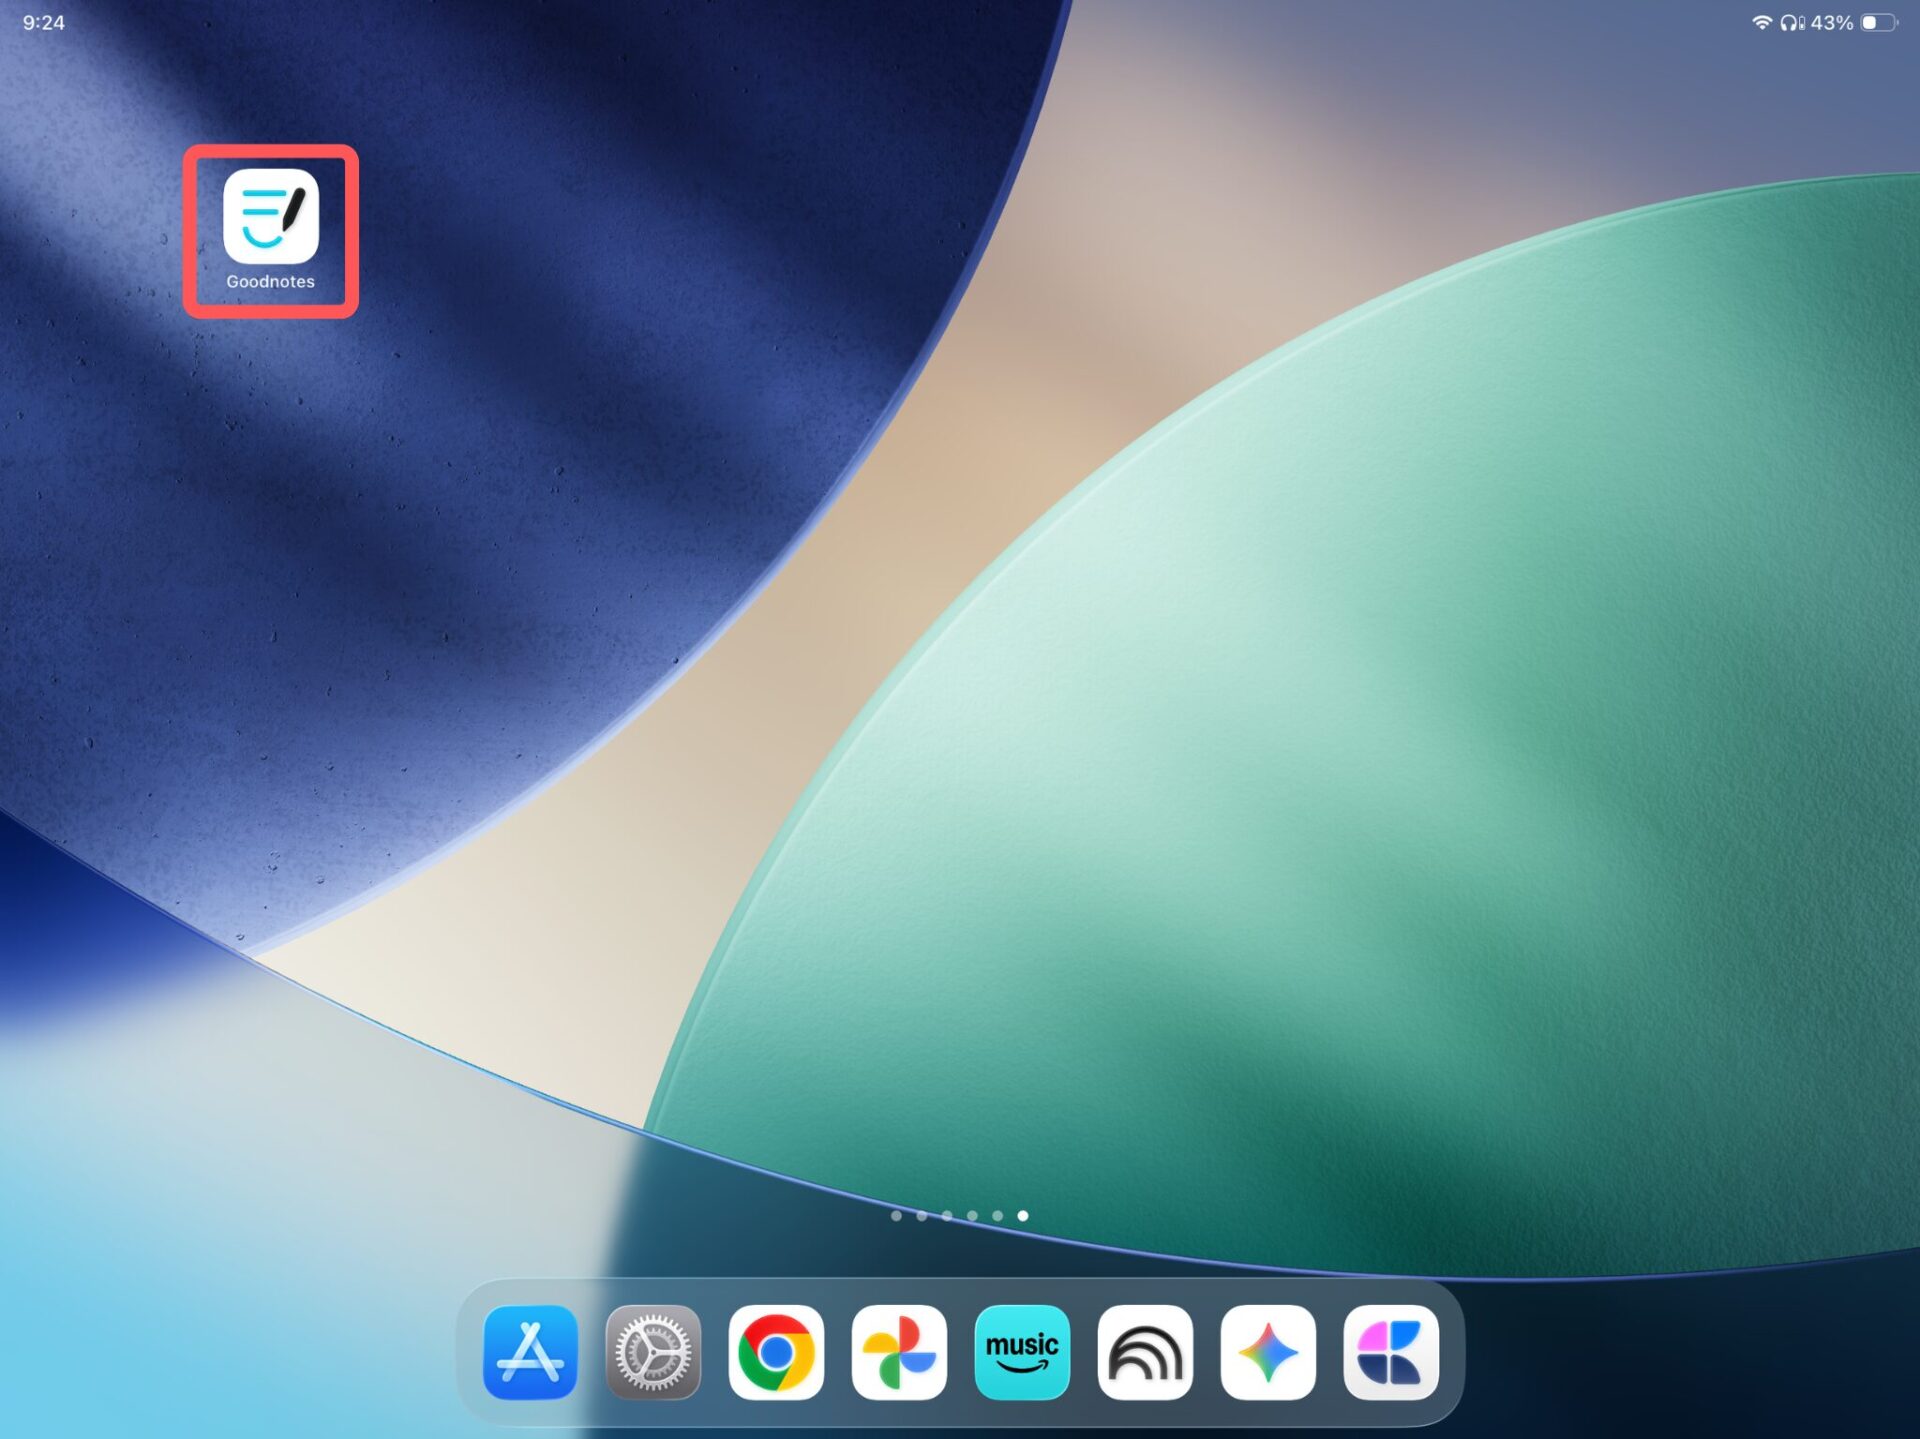The width and height of the screenshot is (1920, 1439).
Task: Select the fourth page indicator dot
Action: [x=972, y=1216]
